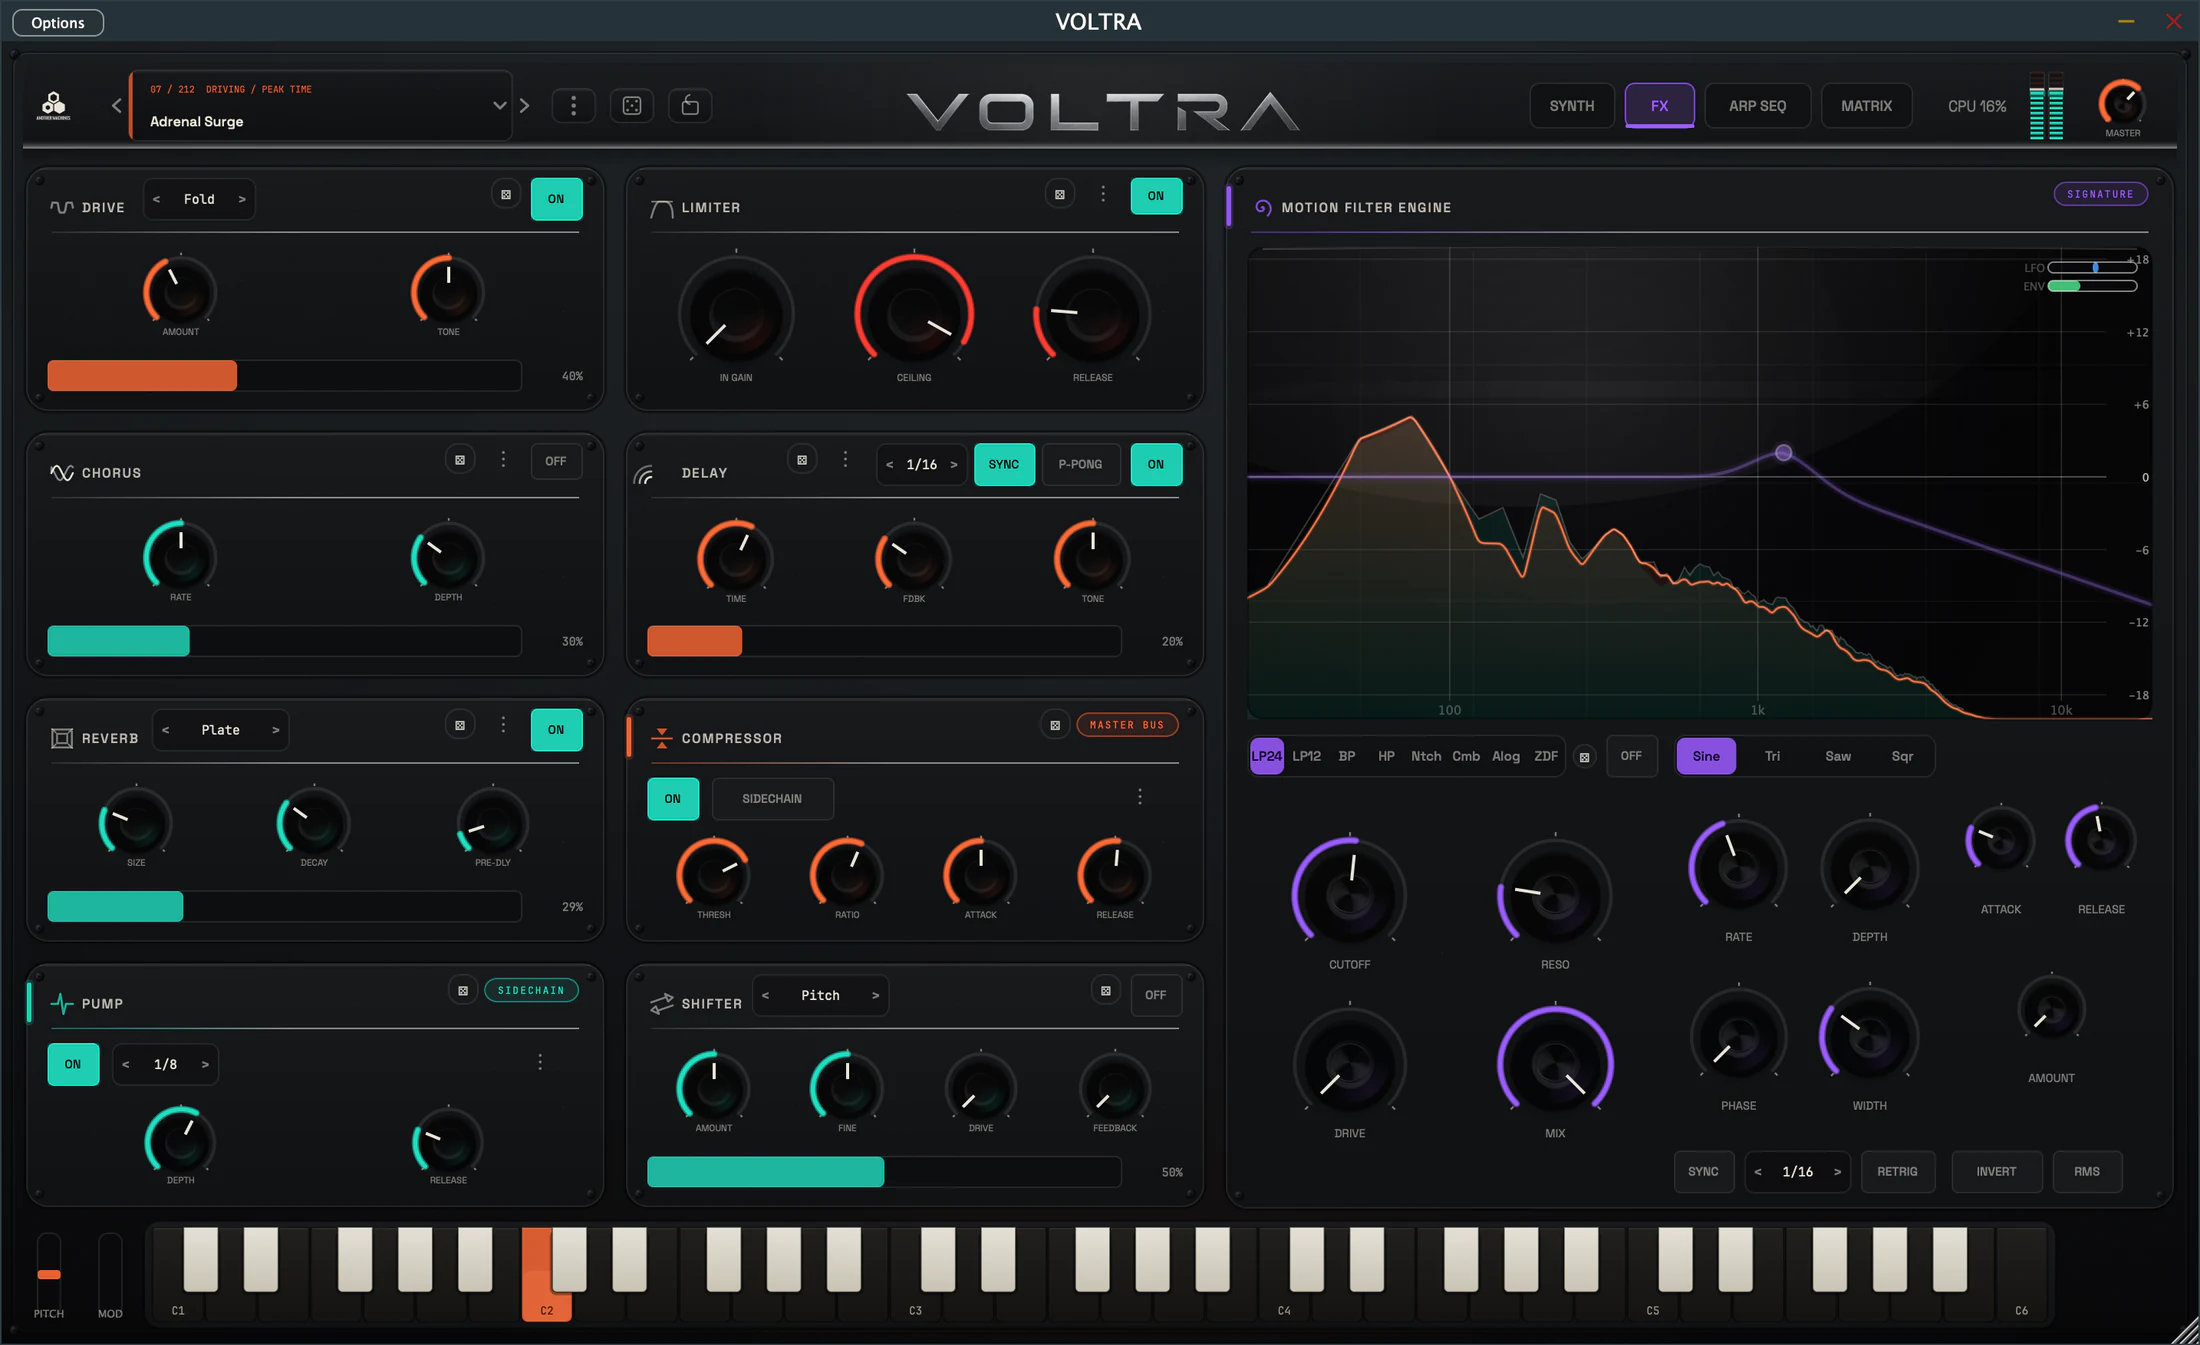Click the RMS button
2200x1345 pixels.
pos(2087,1172)
